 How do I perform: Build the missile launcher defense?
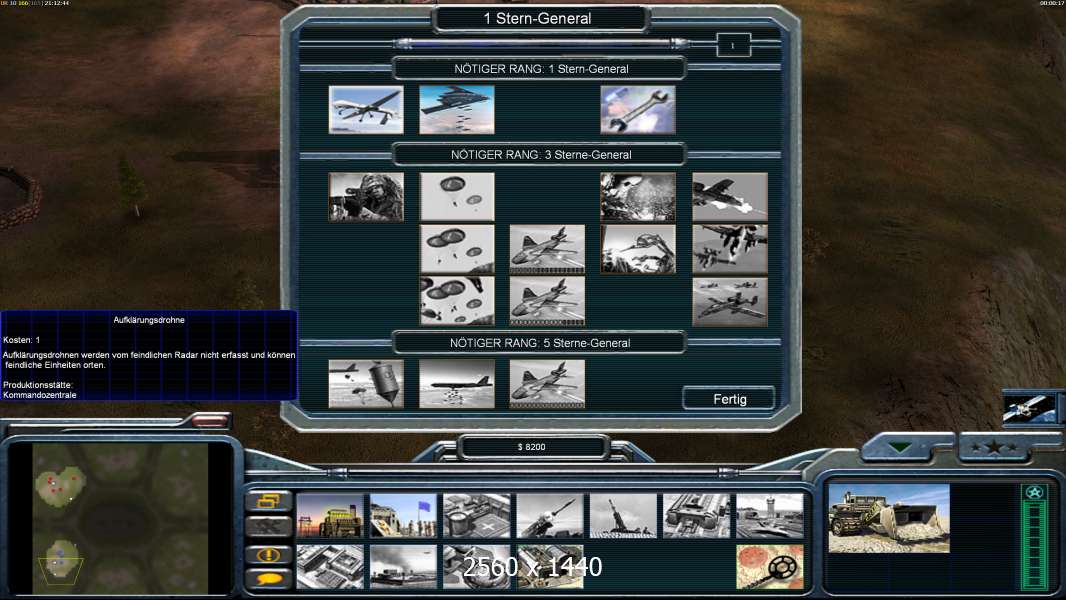(x=550, y=516)
